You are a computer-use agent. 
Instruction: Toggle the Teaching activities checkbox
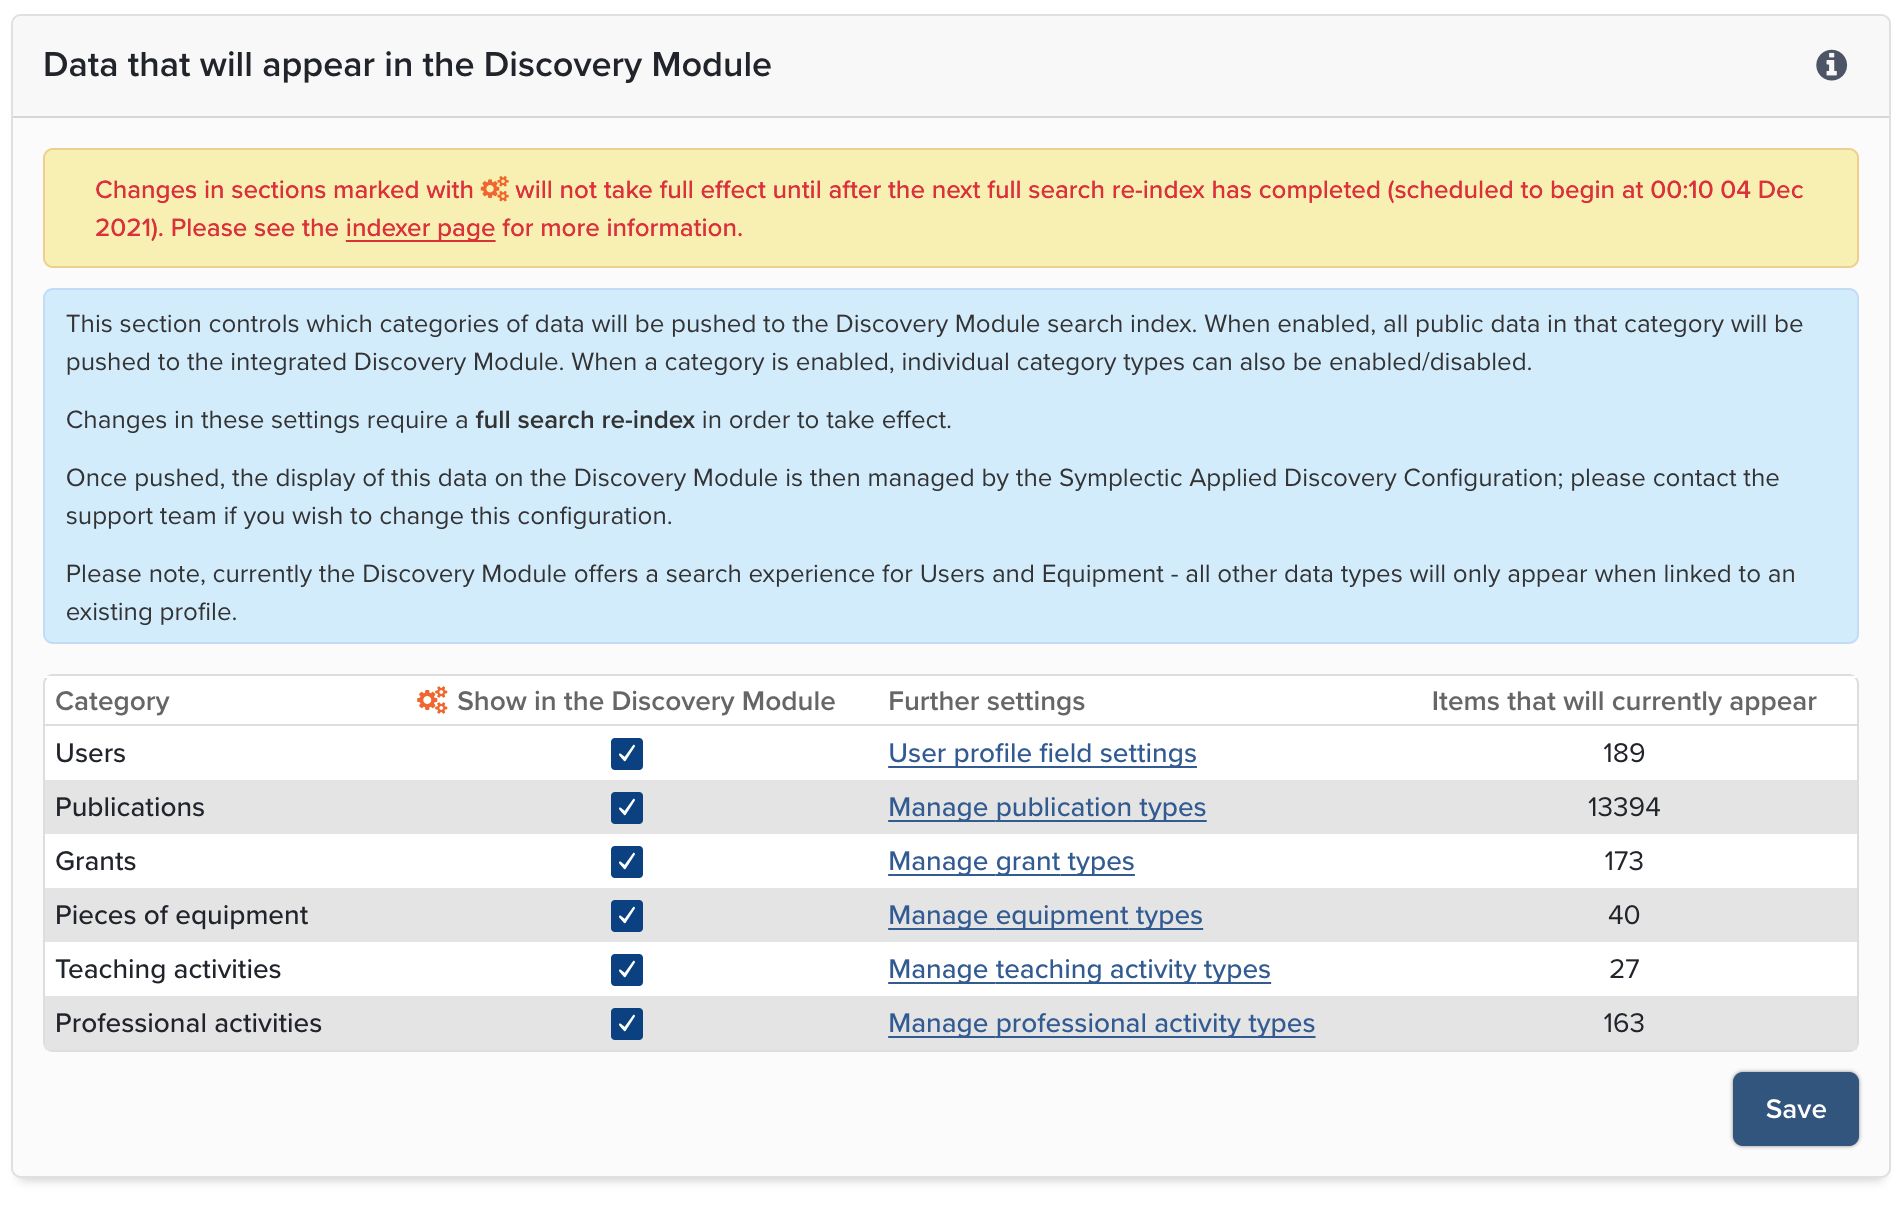click(626, 969)
